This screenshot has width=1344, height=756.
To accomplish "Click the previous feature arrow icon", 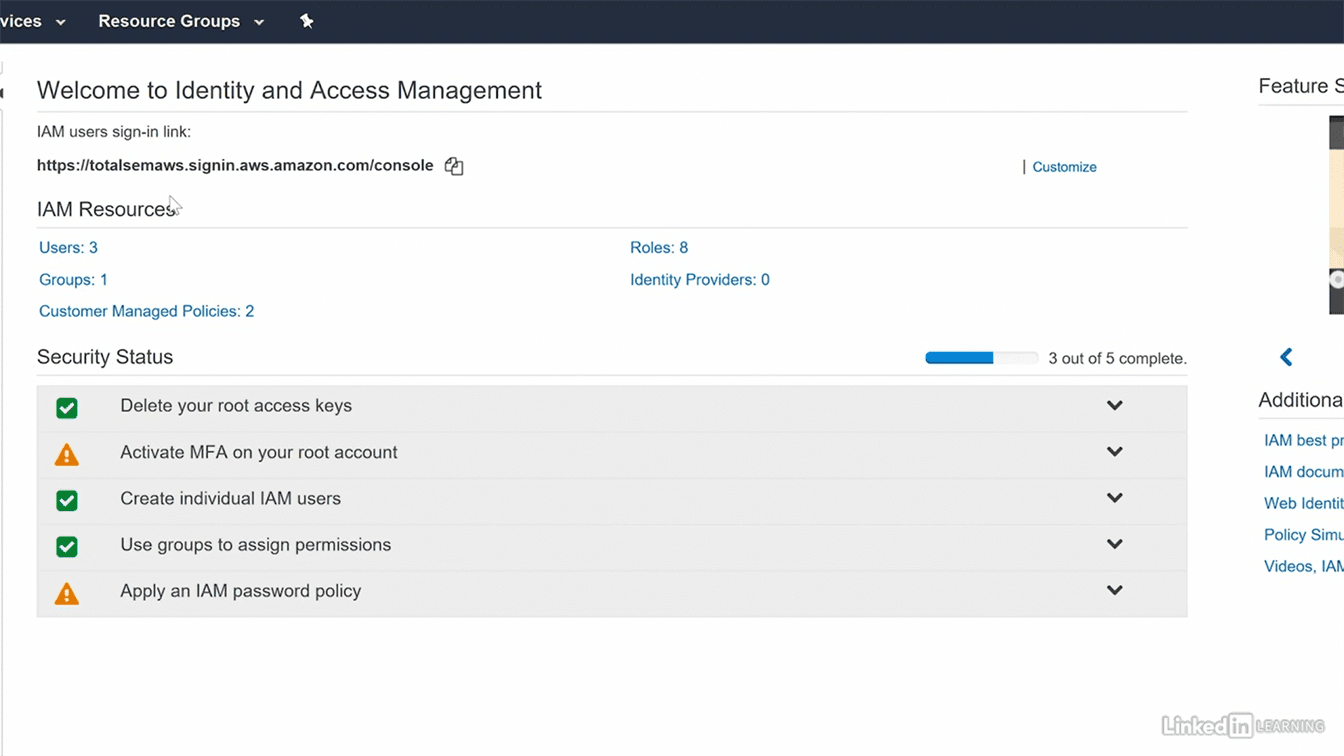I will (x=1286, y=357).
